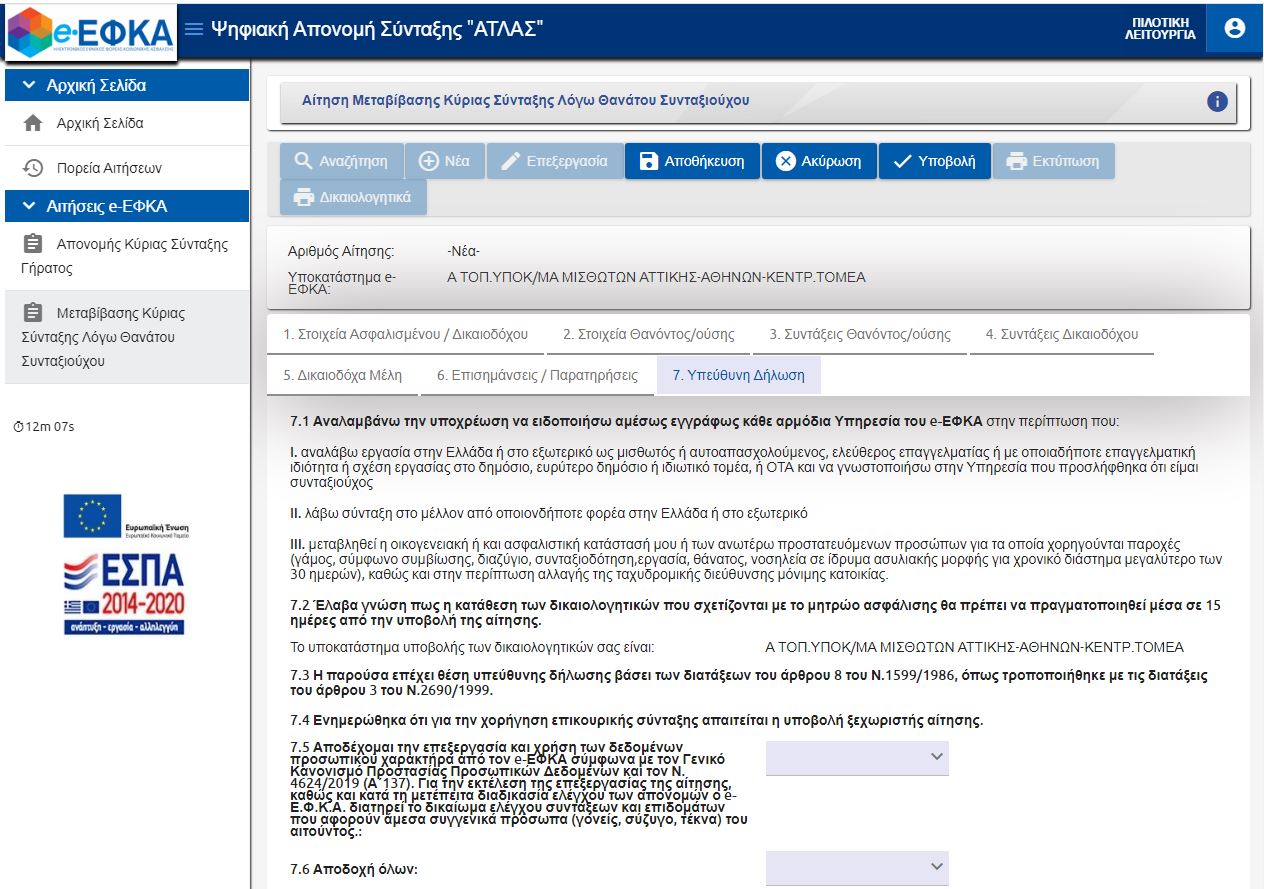Open tab 6. Επισημάνσεις / Παρατηρήσεις
This screenshot has width=1264, height=889.
(537, 376)
